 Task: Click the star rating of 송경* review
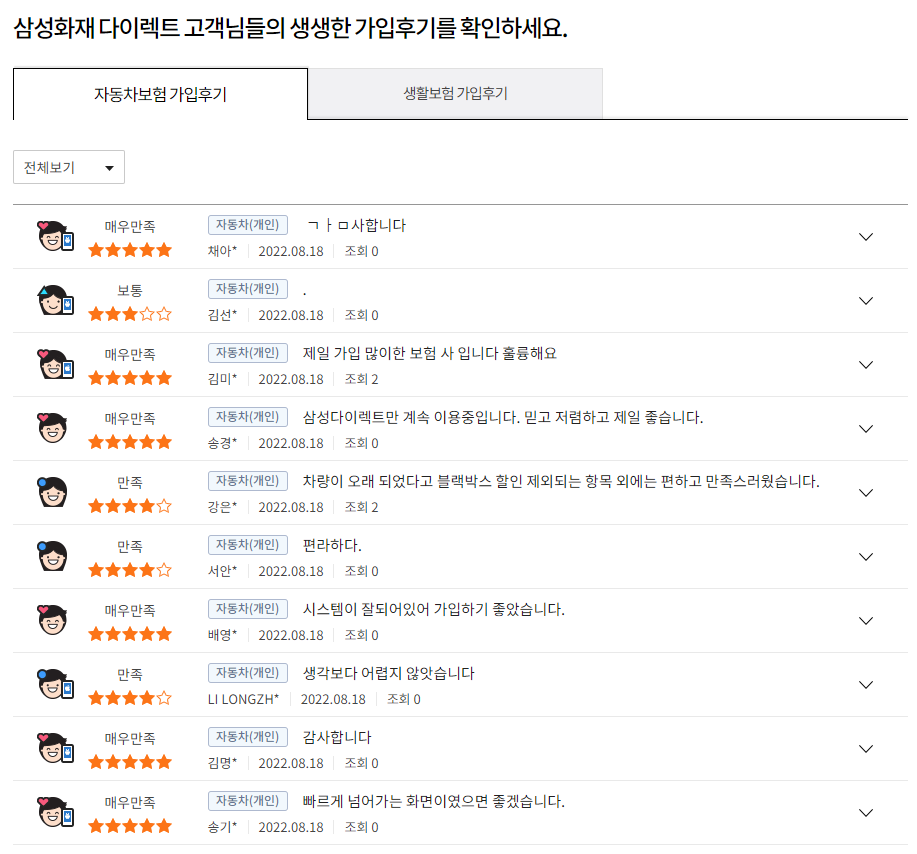click(130, 442)
